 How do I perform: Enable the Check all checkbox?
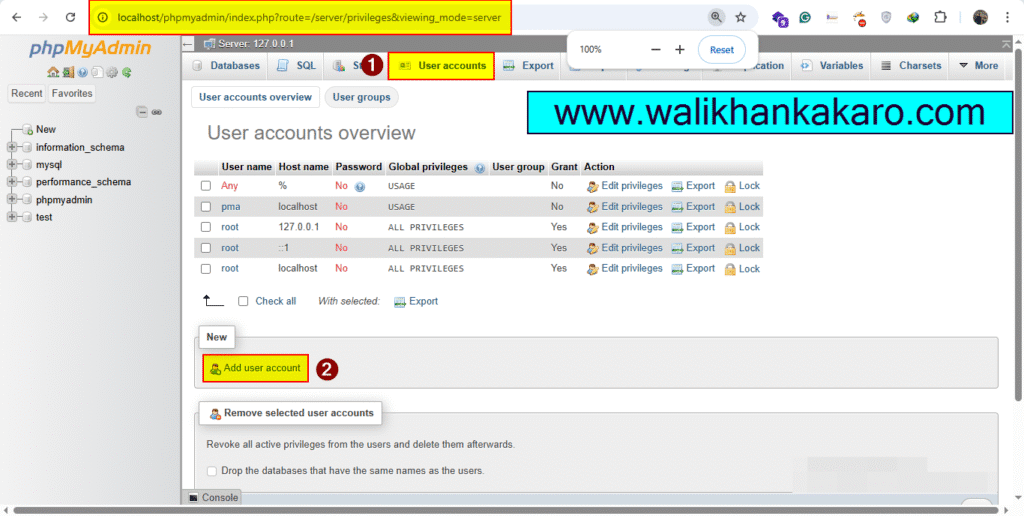pyautogui.click(x=243, y=301)
